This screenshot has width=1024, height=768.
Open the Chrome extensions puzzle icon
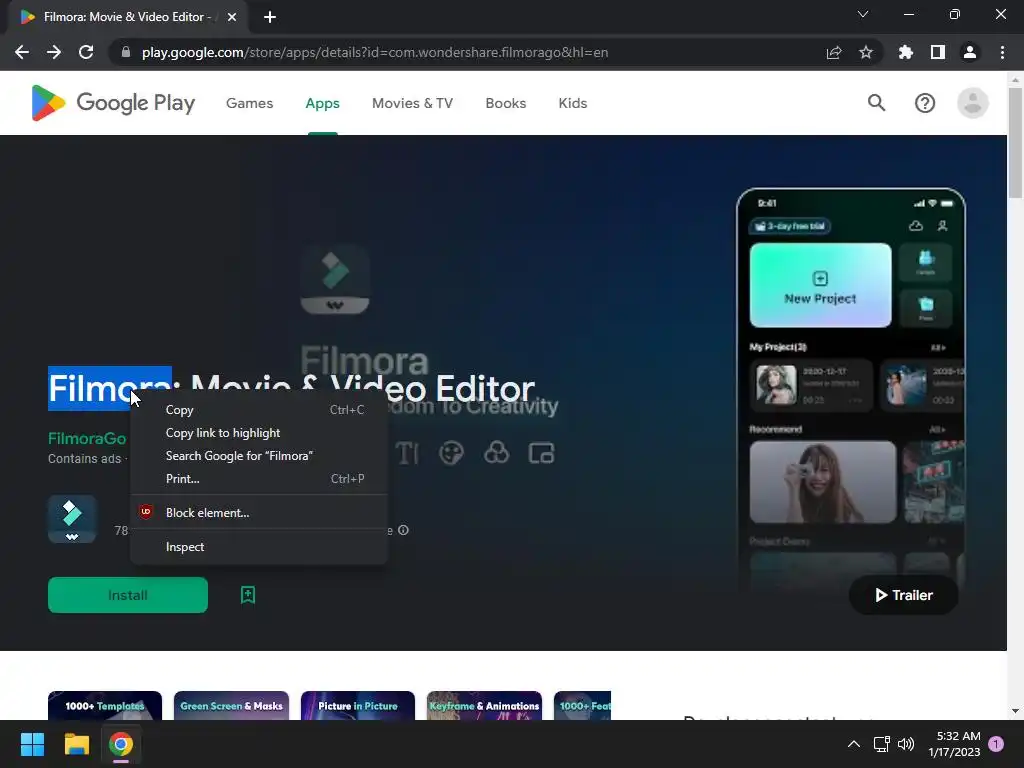pos(906,52)
